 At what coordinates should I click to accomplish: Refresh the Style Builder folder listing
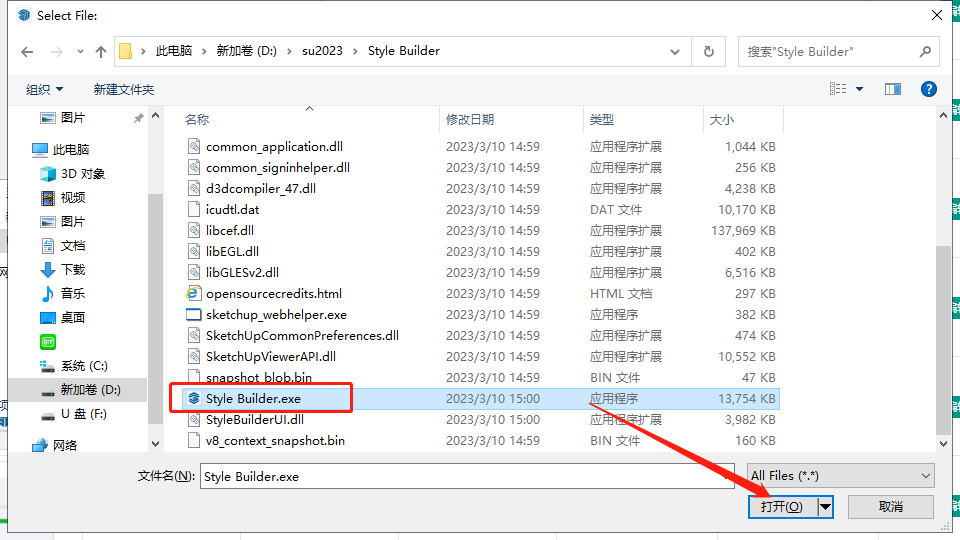click(709, 51)
